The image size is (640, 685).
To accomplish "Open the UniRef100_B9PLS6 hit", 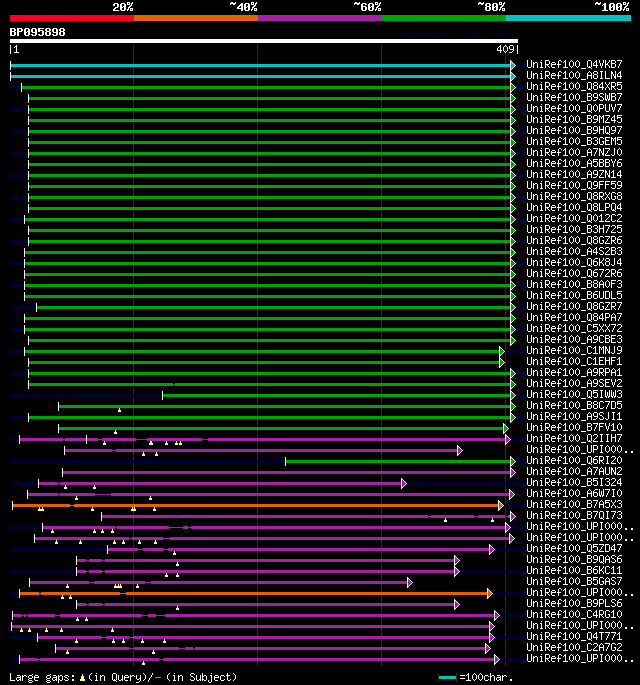I will click(x=574, y=603).
